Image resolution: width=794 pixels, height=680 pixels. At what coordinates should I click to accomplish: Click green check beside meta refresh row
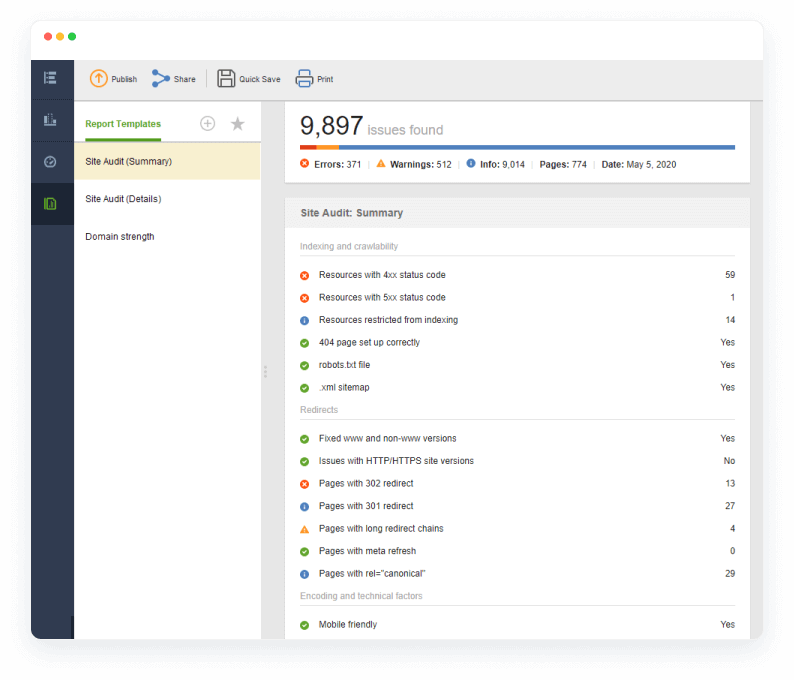(x=304, y=552)
